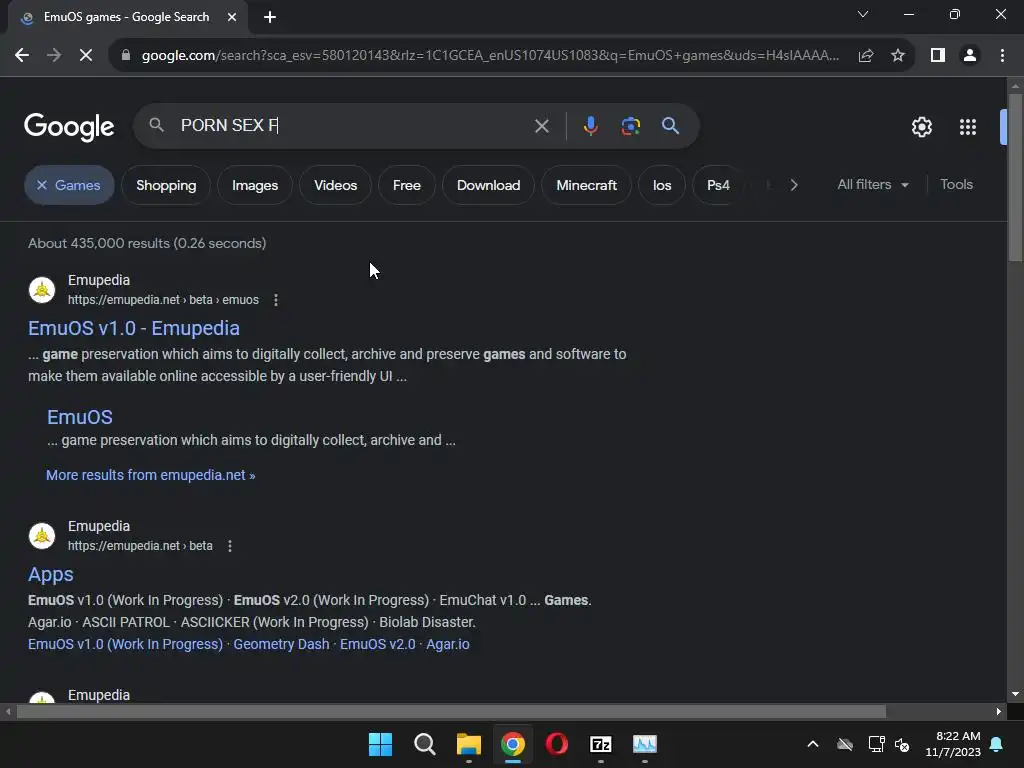
Task: Open Windows taskbar search
Action: click(x=424, y=744)
